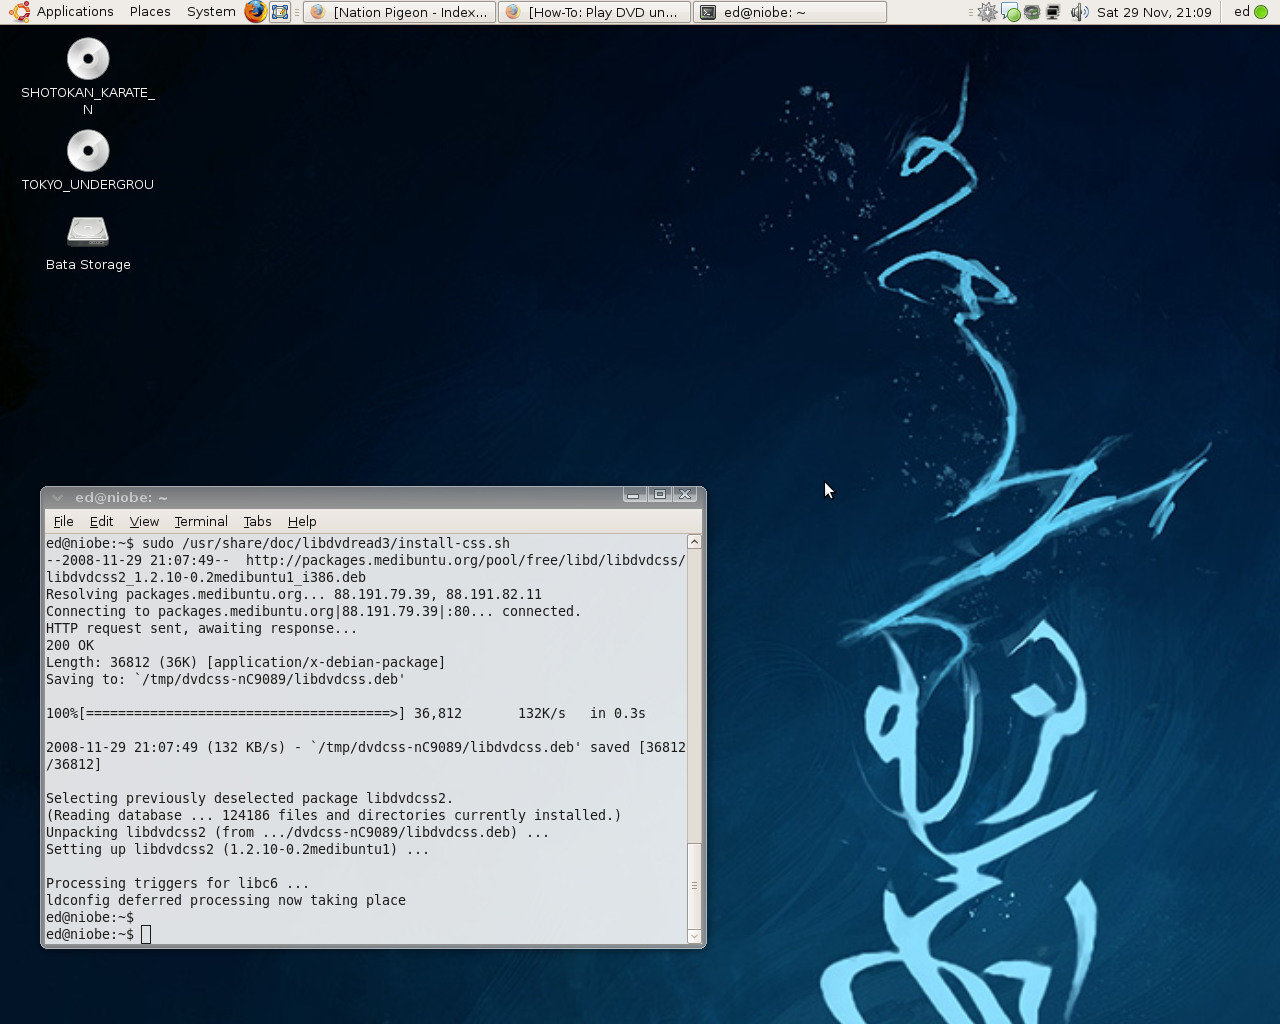Click the terminal prompt cursor on last line
This screenshot has width=1280, height=1024.
(x=146, y=934)
